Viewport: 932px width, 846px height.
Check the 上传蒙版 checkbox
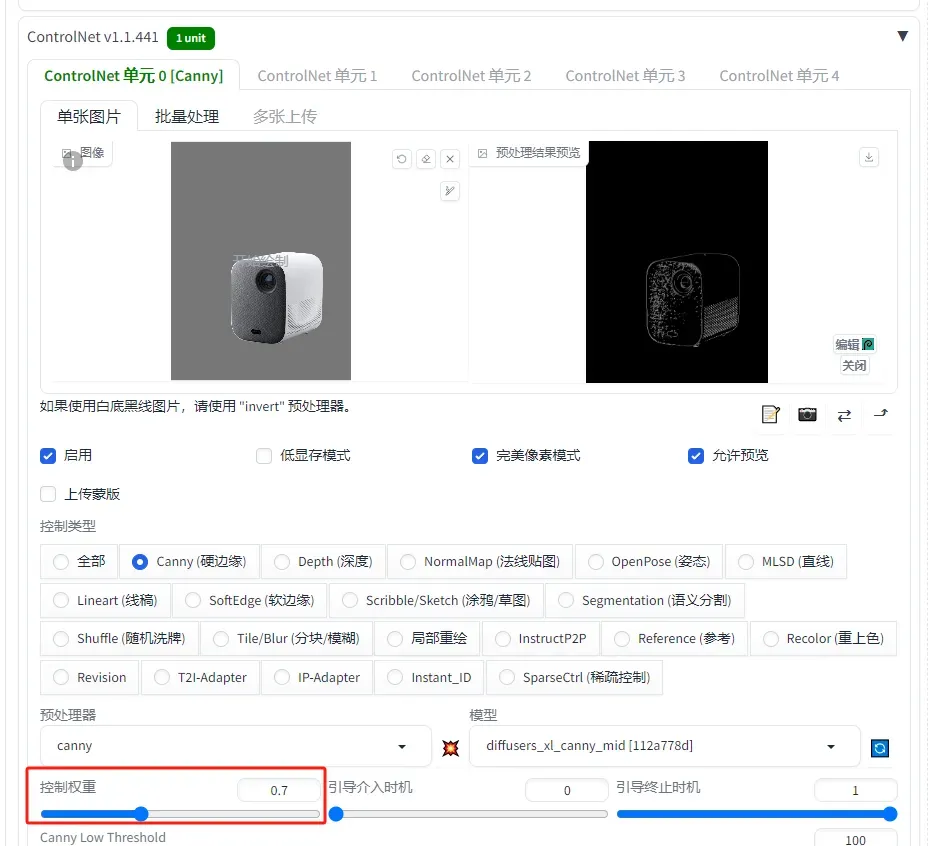point(48,494)
